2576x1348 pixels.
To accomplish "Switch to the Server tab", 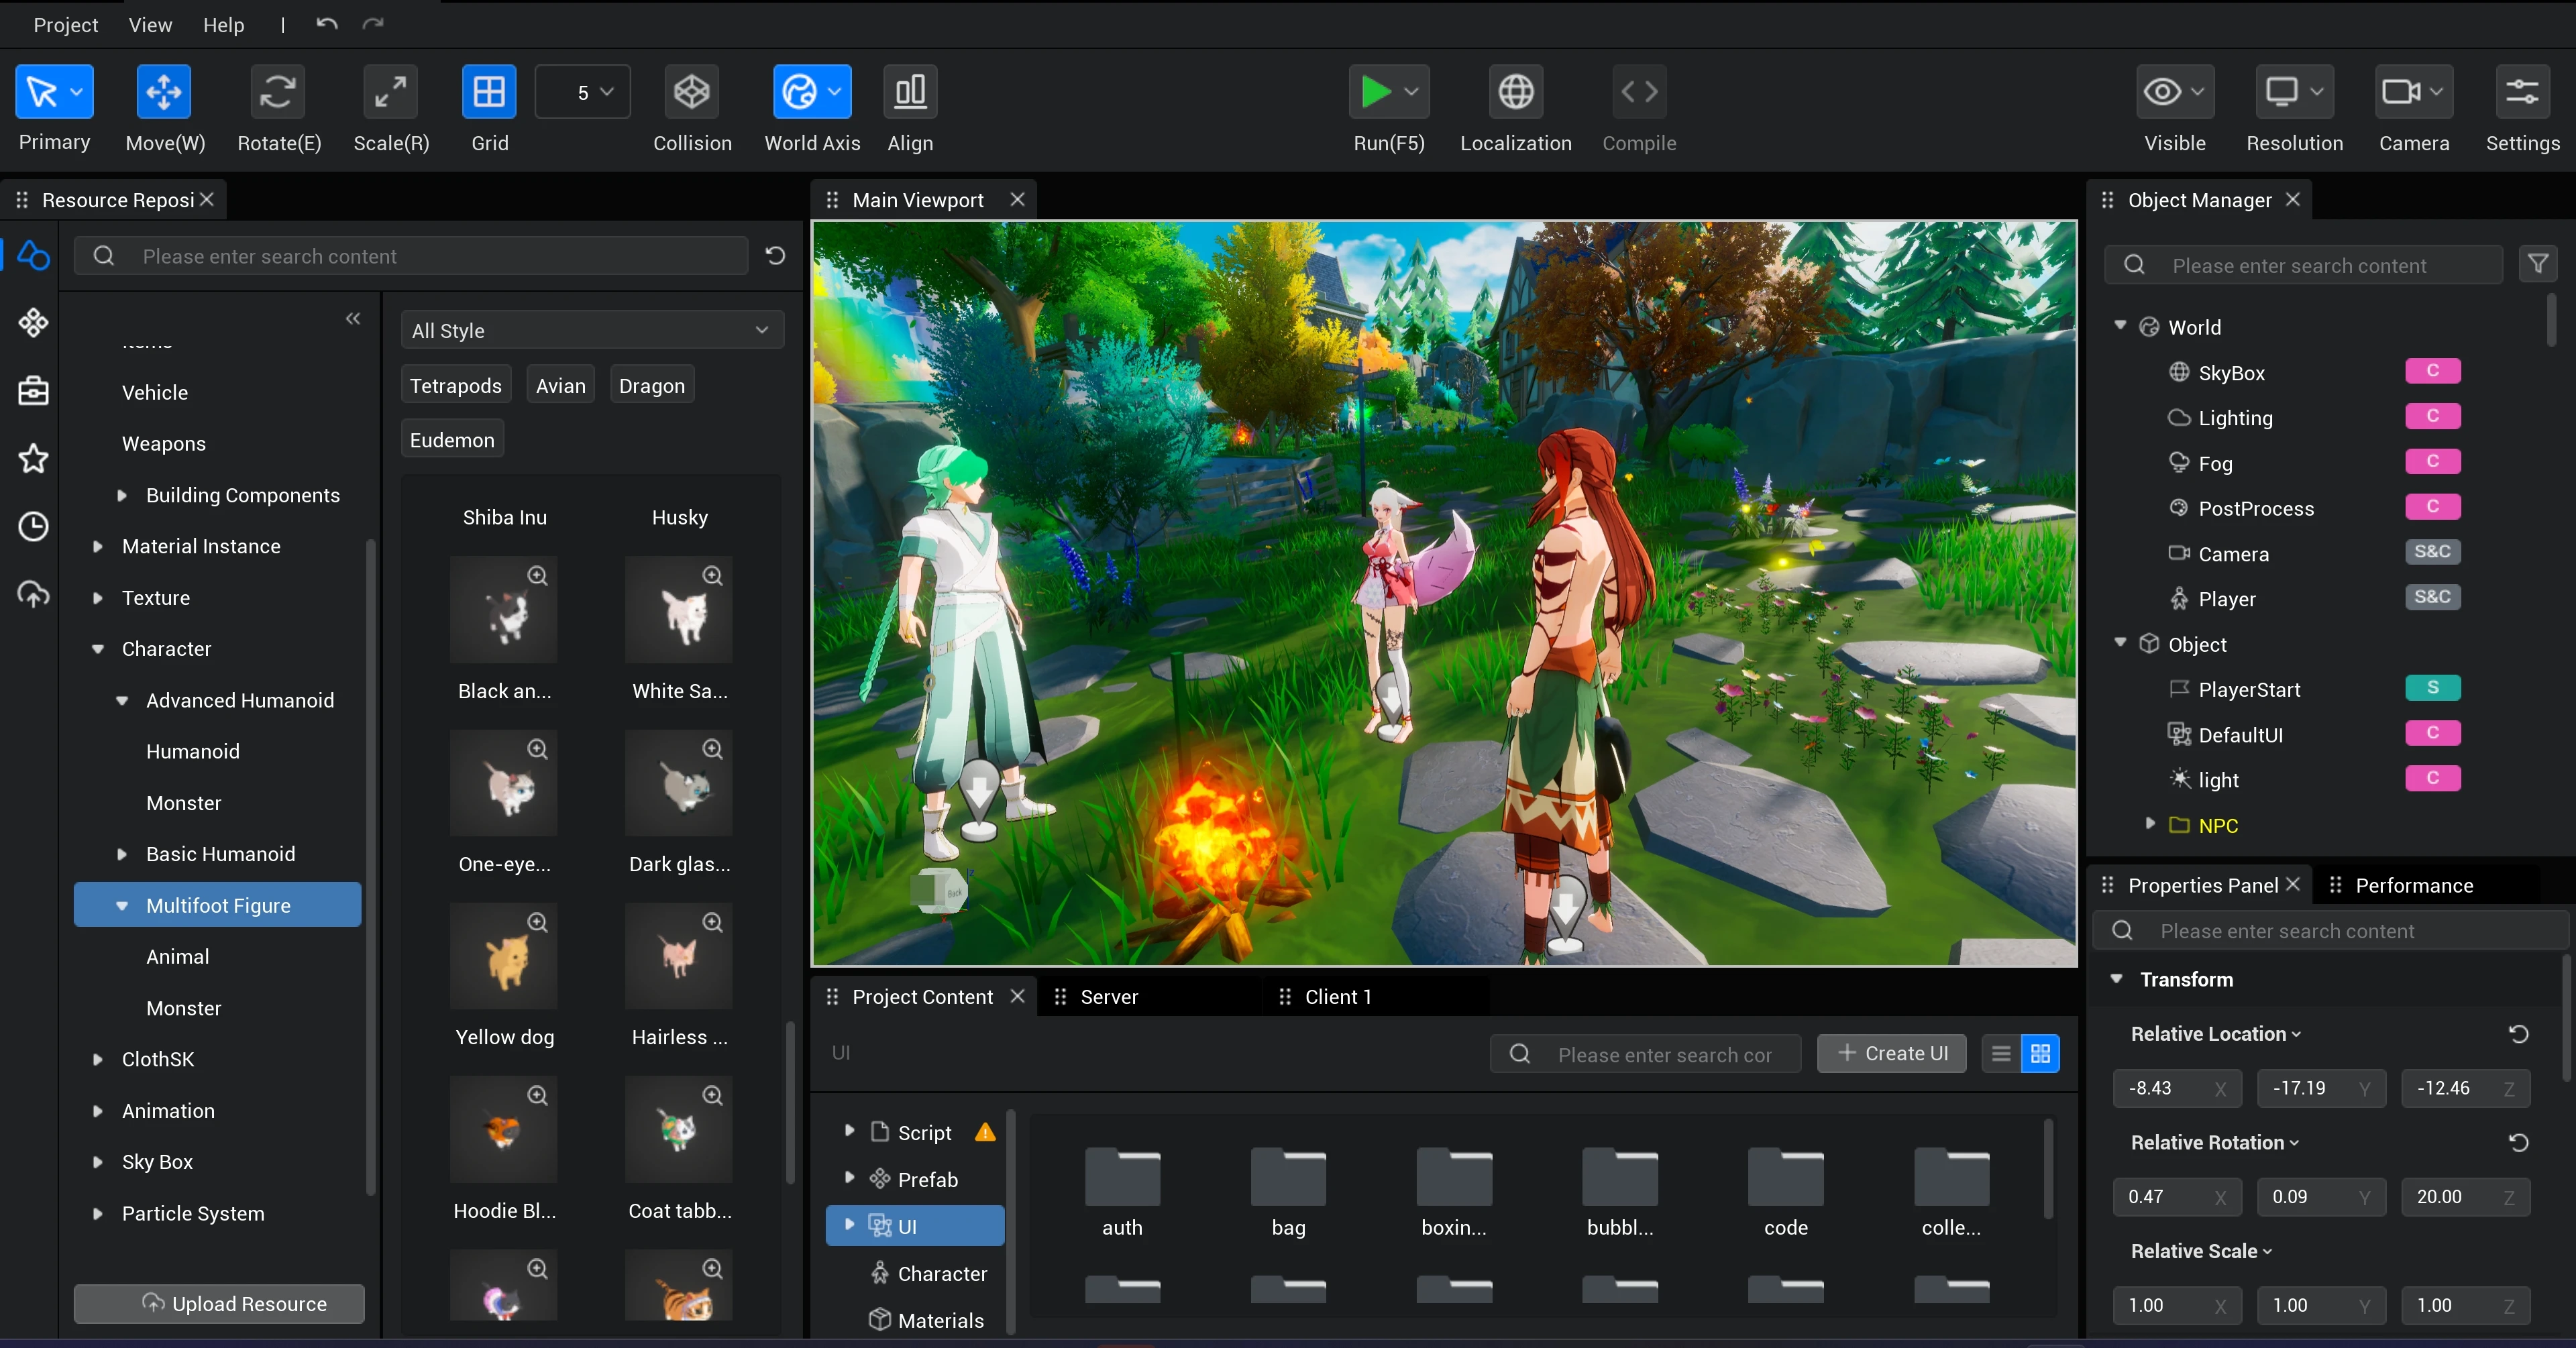I will coord(1108,995).
